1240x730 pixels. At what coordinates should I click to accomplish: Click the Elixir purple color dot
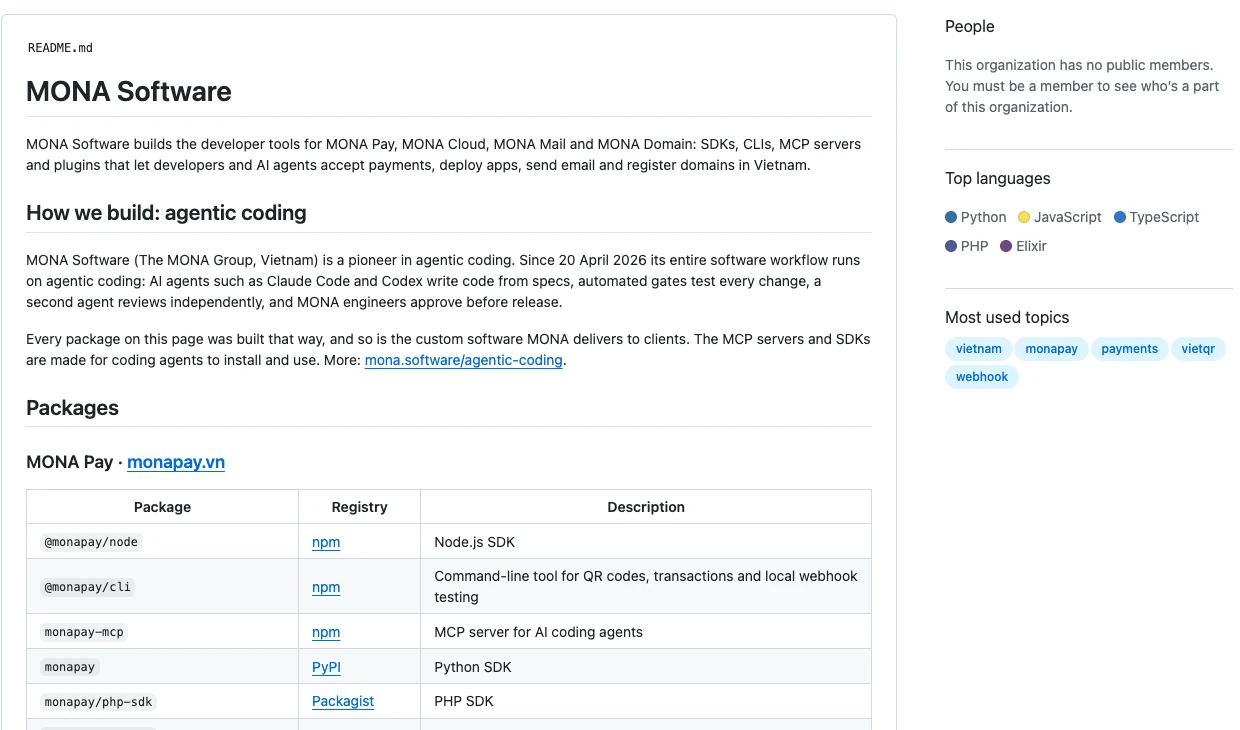[1006, 246]
